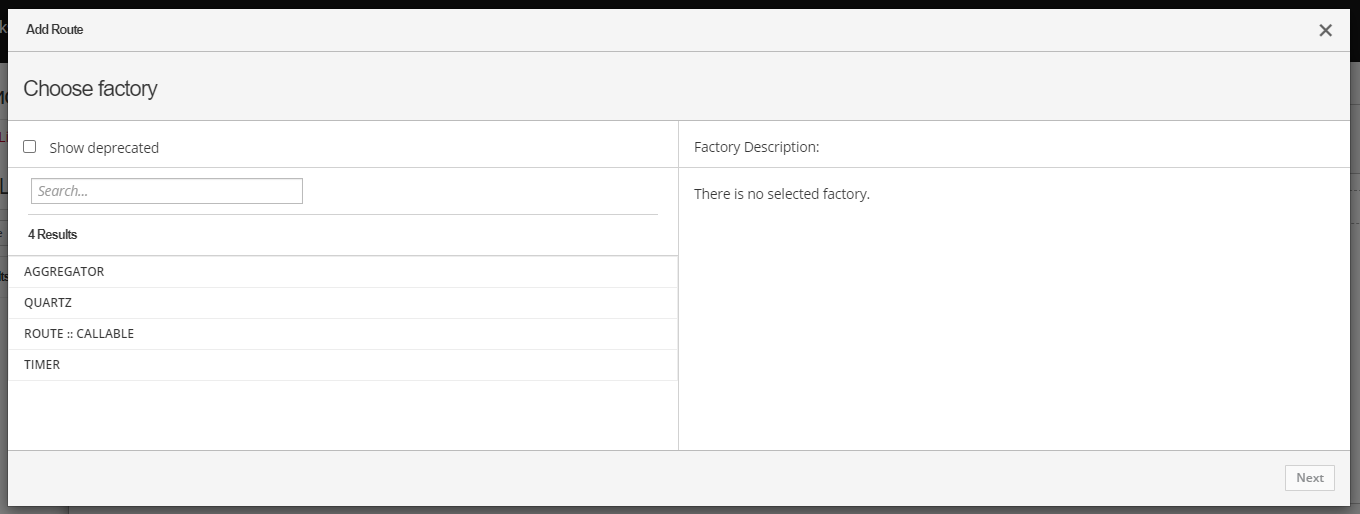Focus the factory Search field
The width and height of the screenshot is (1360, 514).
167,191
